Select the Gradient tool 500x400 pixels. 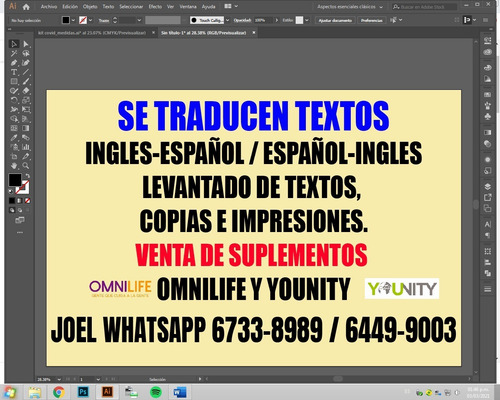26,128
